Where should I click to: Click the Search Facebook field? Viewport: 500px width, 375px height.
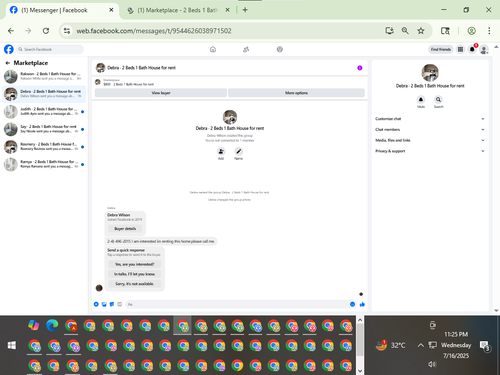coord(50,49)
